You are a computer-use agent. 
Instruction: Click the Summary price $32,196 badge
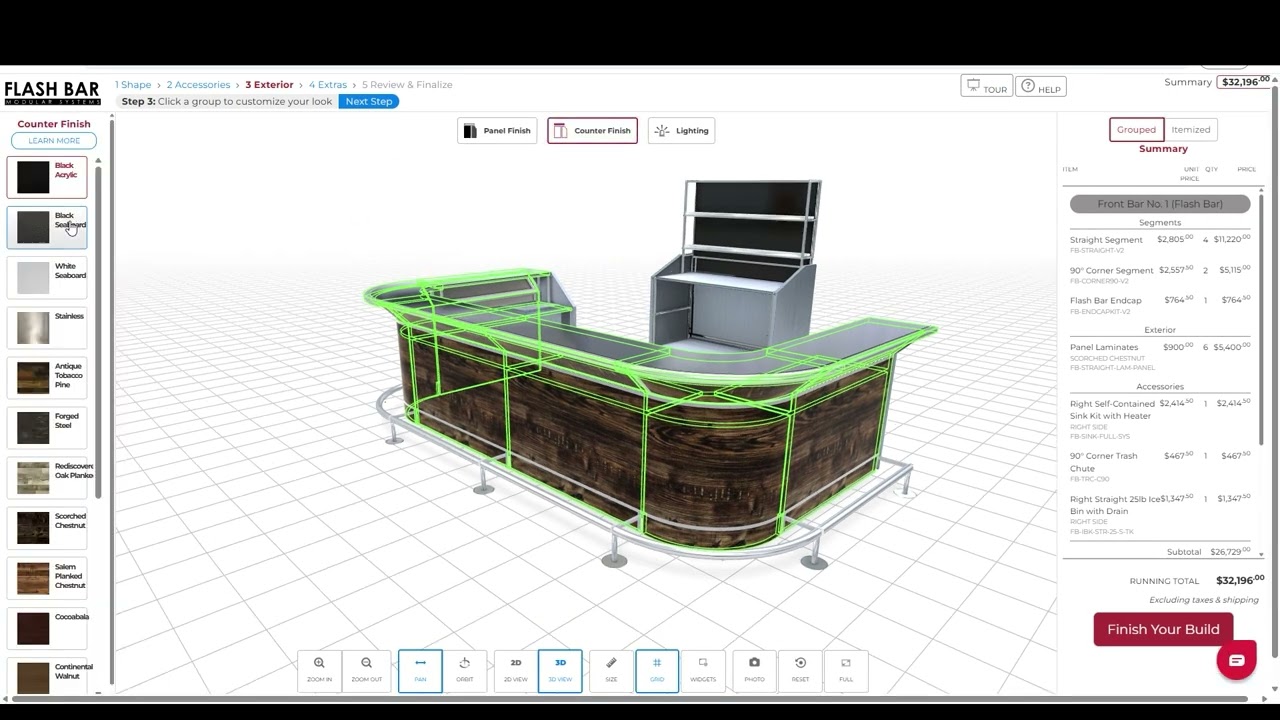click(1244, 82)
